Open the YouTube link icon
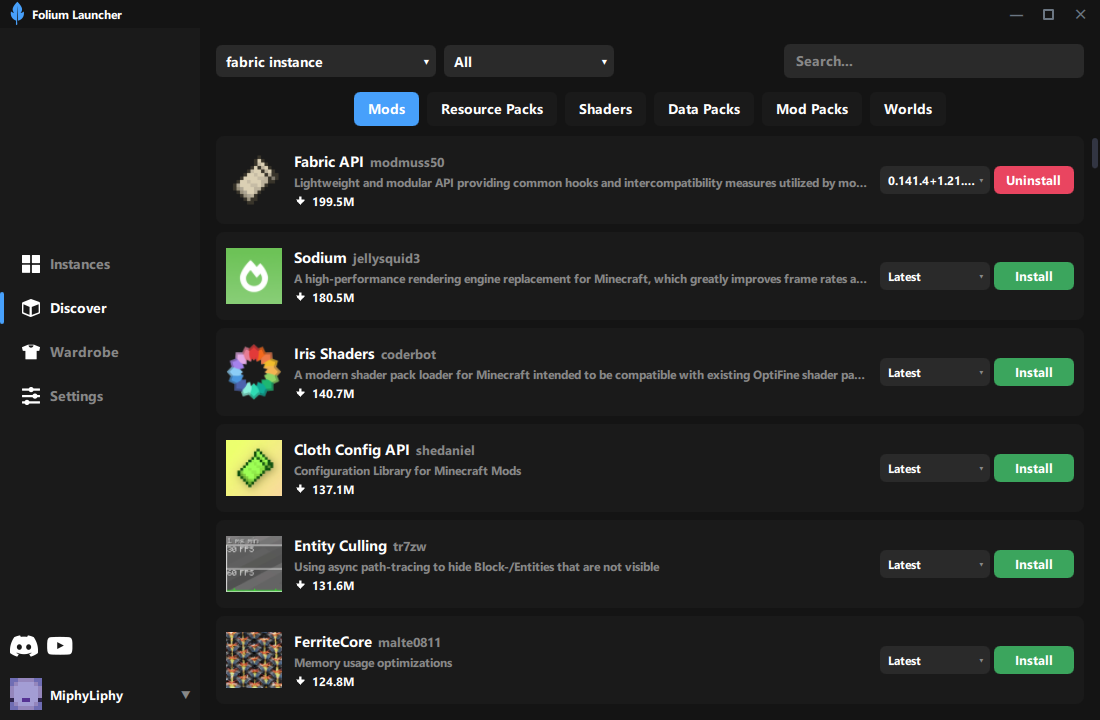This screenshot has width=1100, height=720. tap(60, 646)
